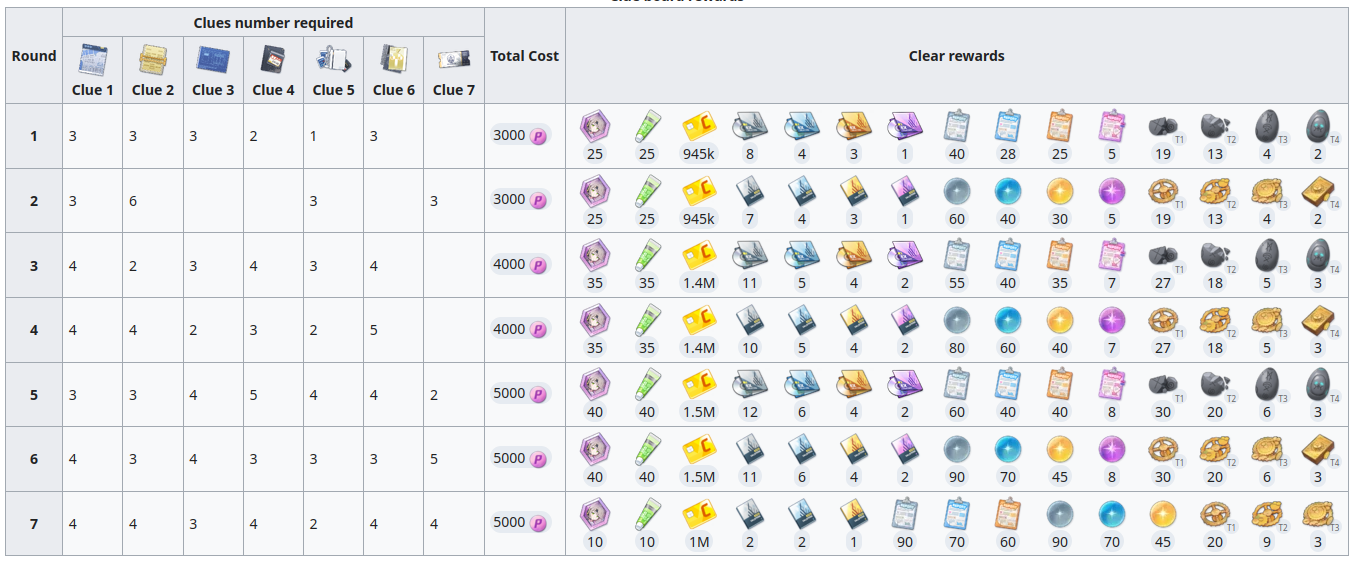The height and width of the screenshot is (563, 1356).
Task: Click the Clue 3 blue card icon
Action: [x=213, y=60]
